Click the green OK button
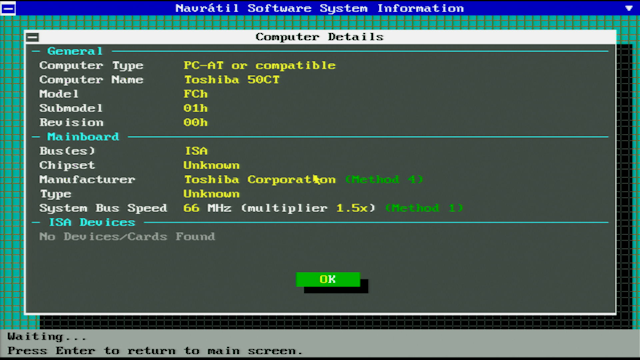The width and height of the screenshot is (640, 360). 328,279
